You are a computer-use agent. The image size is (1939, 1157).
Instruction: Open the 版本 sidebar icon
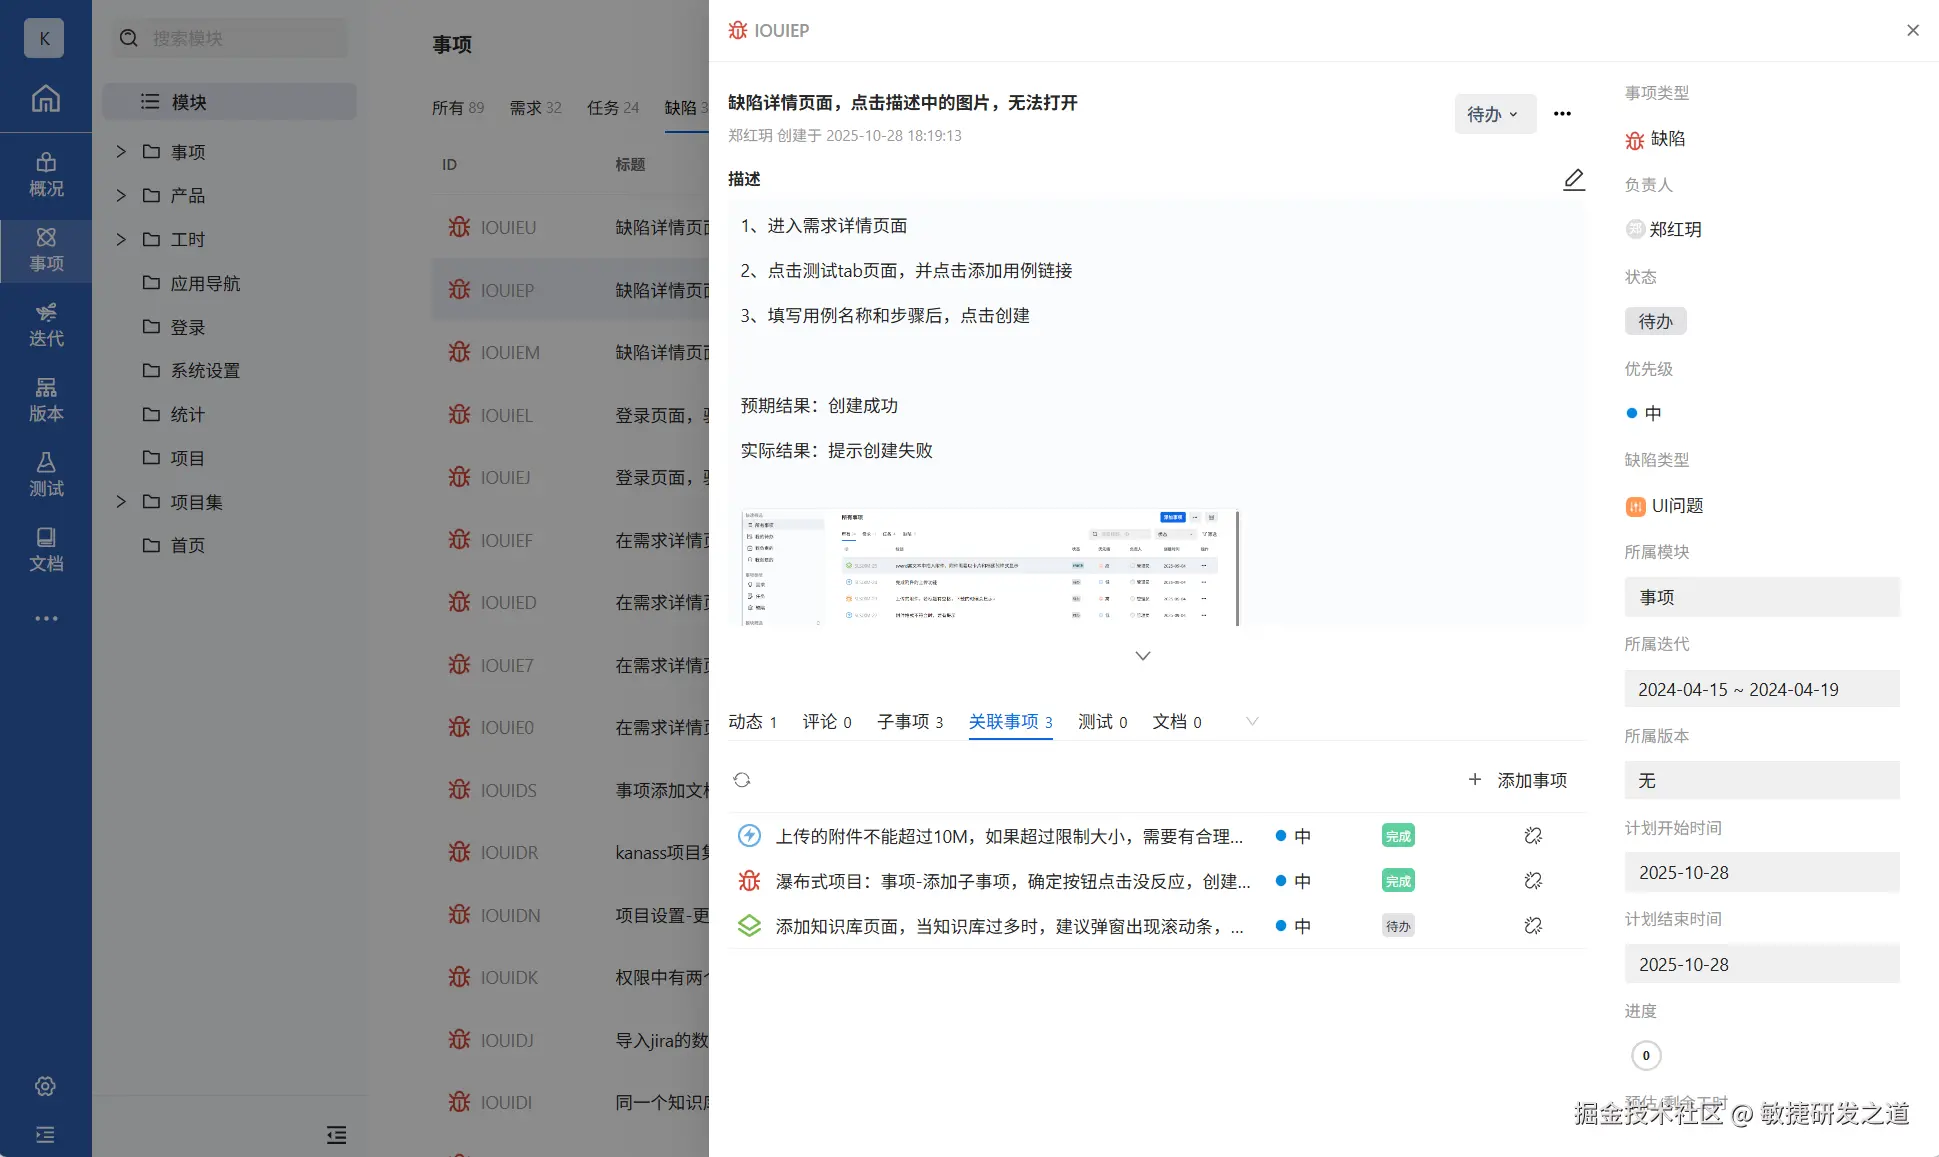click(45, 400)
